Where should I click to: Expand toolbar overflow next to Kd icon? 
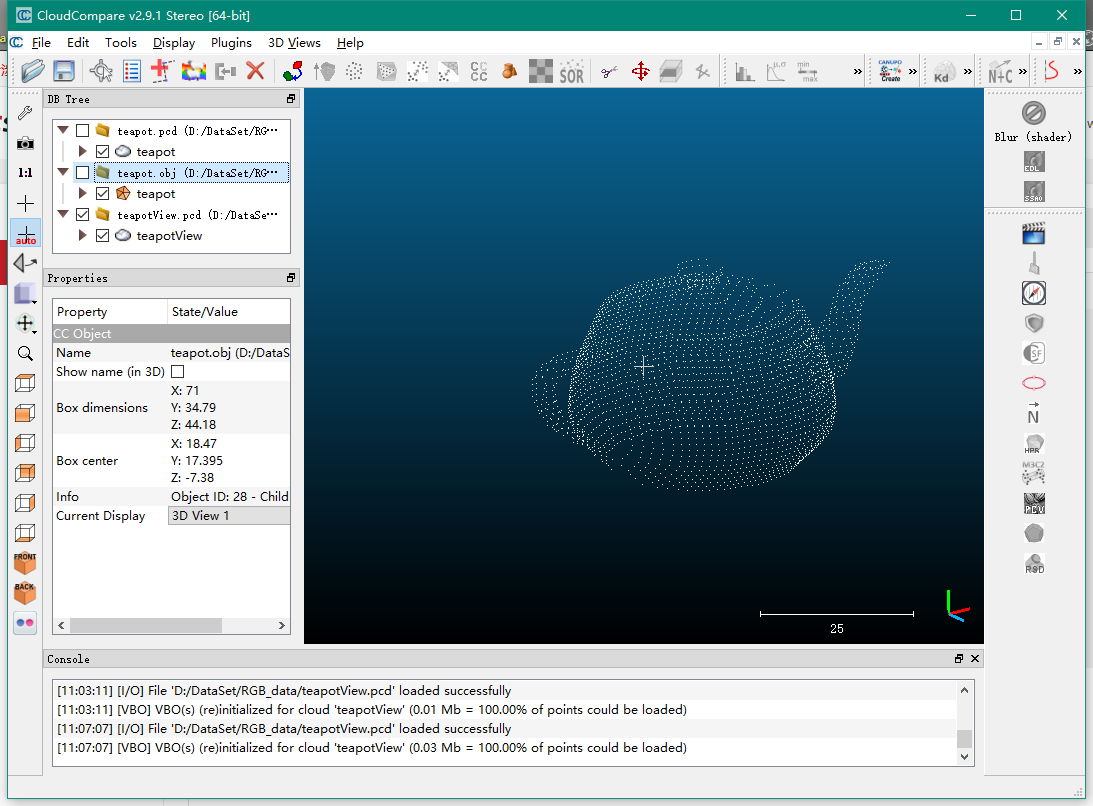point(968,71)
